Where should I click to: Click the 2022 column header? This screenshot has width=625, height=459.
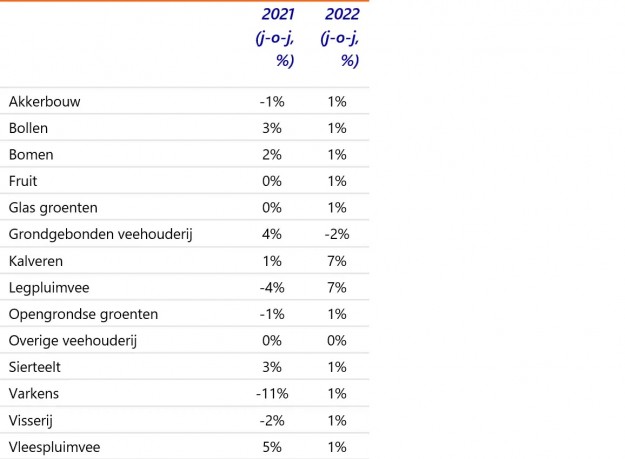point(340,38)
